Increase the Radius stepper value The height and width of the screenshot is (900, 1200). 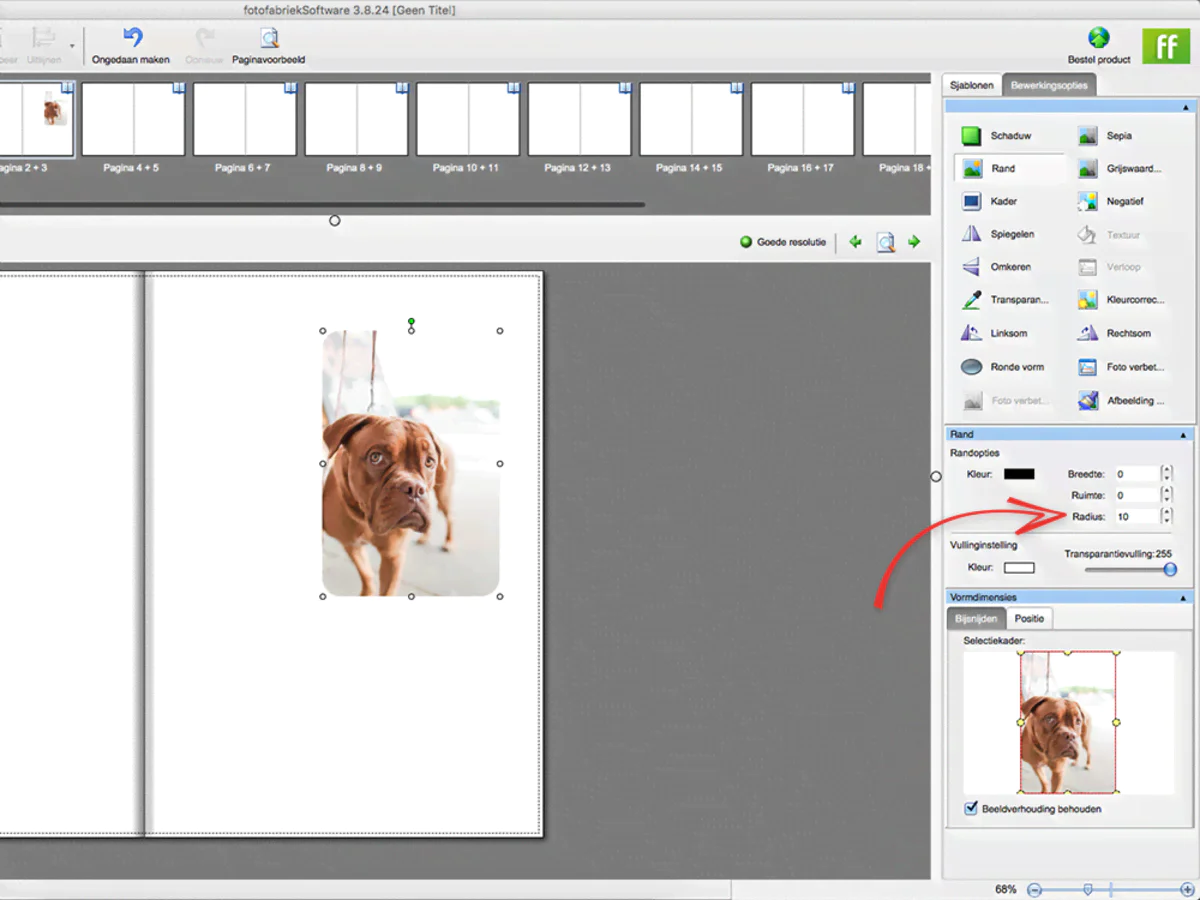(1166, 512)
